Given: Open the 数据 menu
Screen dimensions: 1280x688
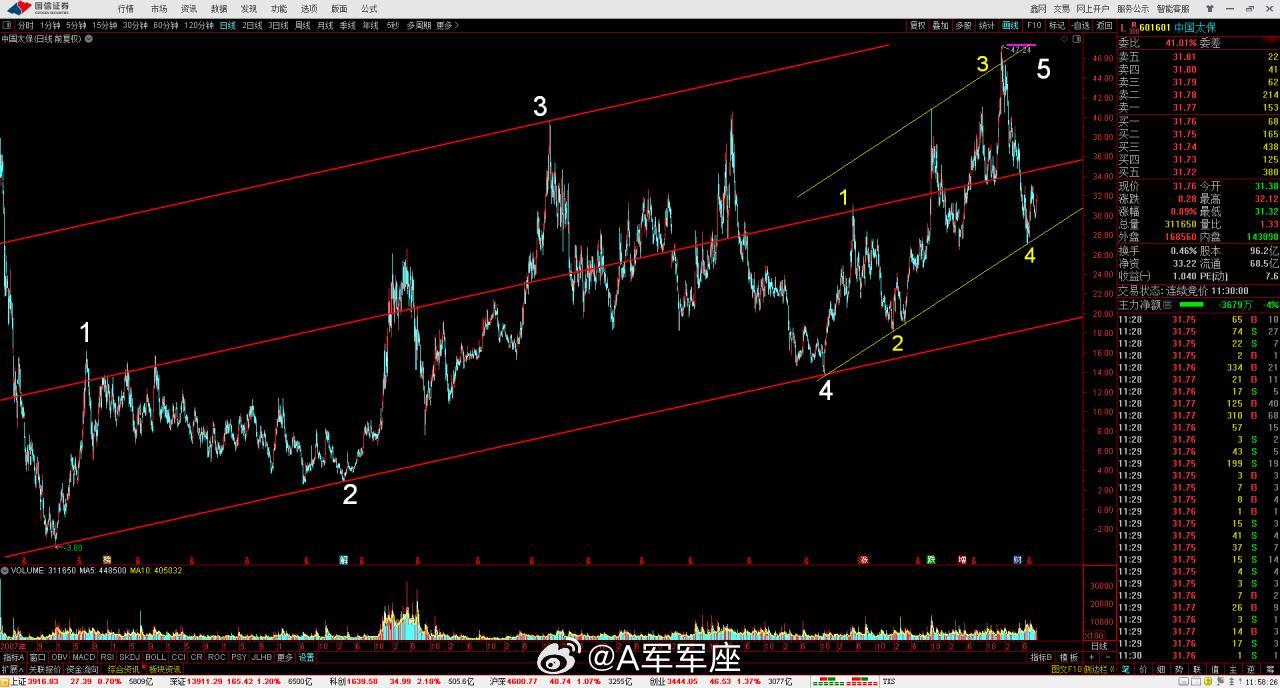Looking at the screenshot, I should click(x=219, y=8).
